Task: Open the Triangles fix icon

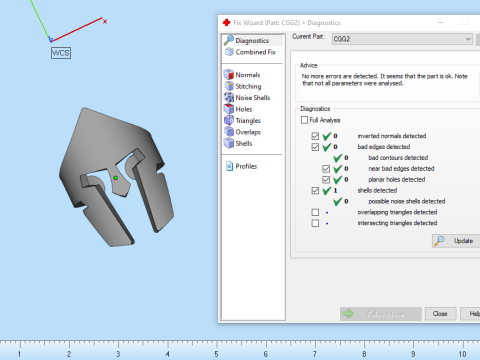Action: [x=229, y=120]
